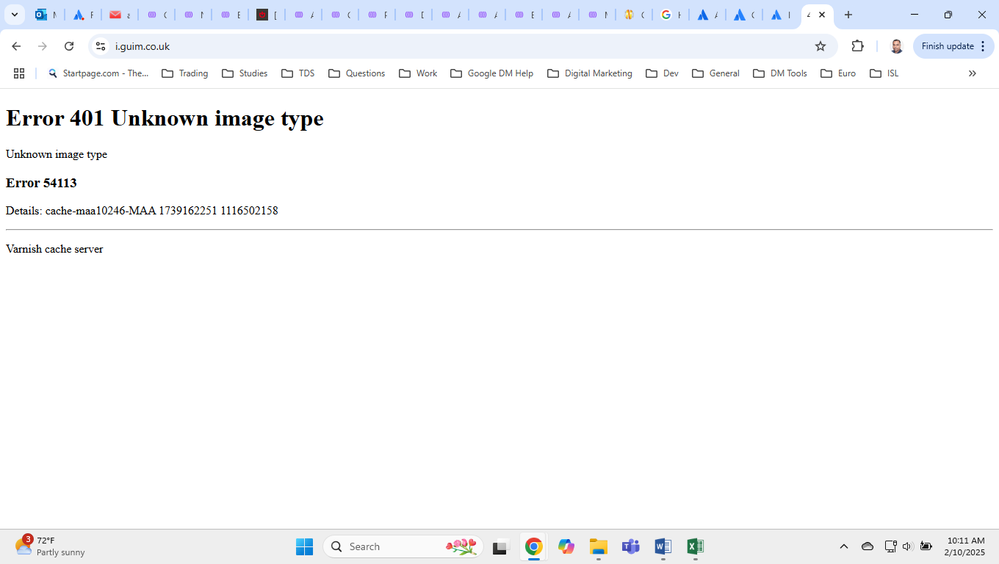Open Task View in taskbar
This screenshot has height=564, width=999.
(500, 547)
